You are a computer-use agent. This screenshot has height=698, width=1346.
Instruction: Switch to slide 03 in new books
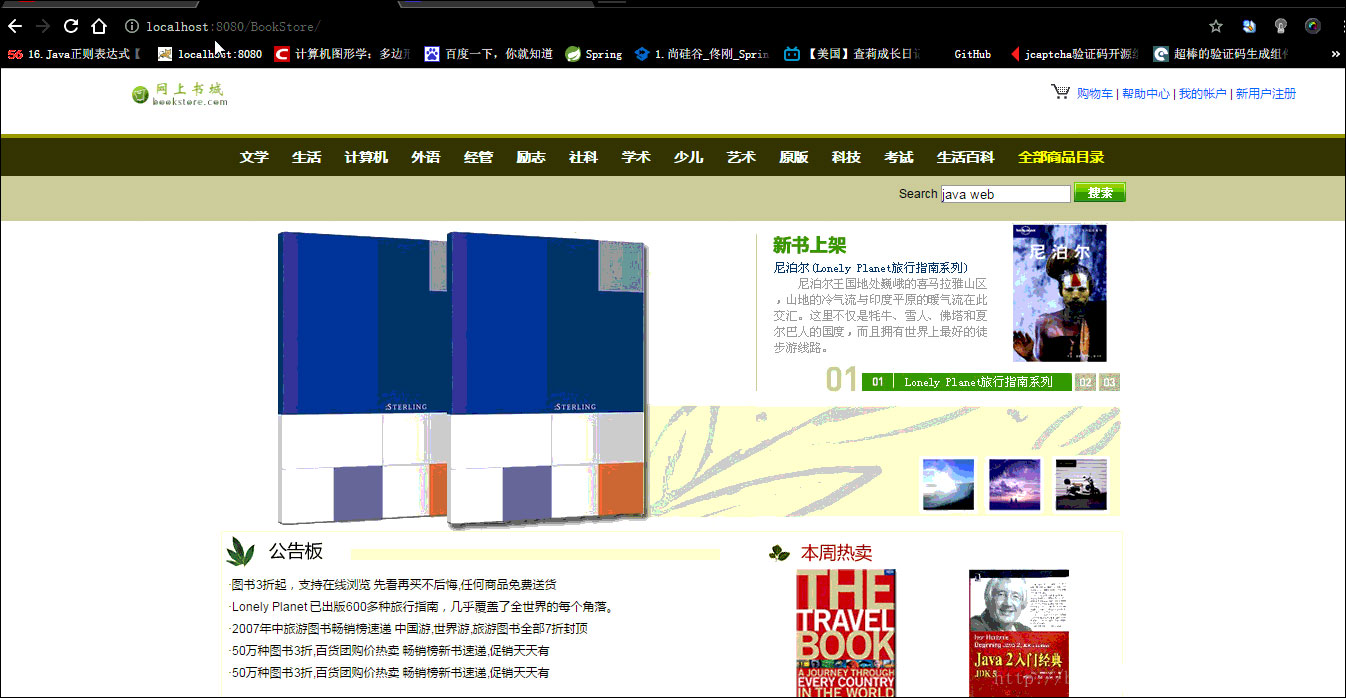(x=1109, y=382)
